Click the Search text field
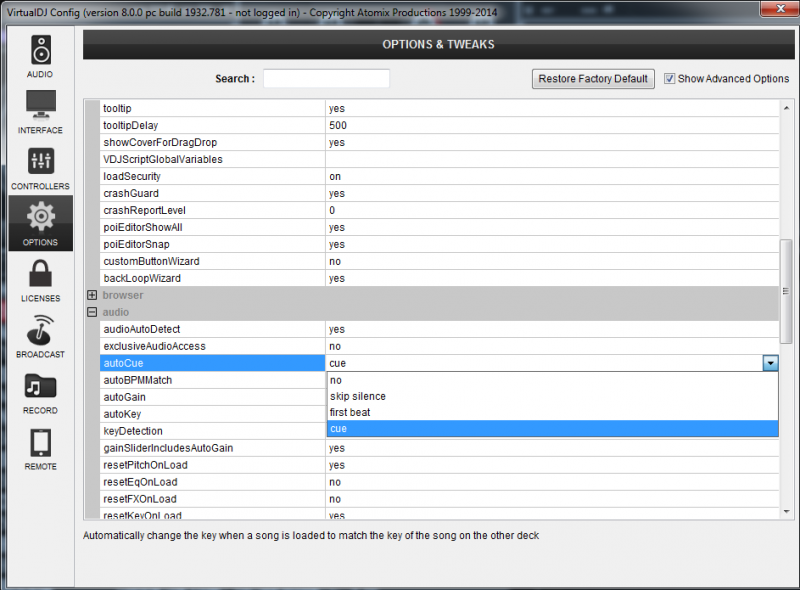The width and height of the screenshot is (800, 590). click(326, 78)
